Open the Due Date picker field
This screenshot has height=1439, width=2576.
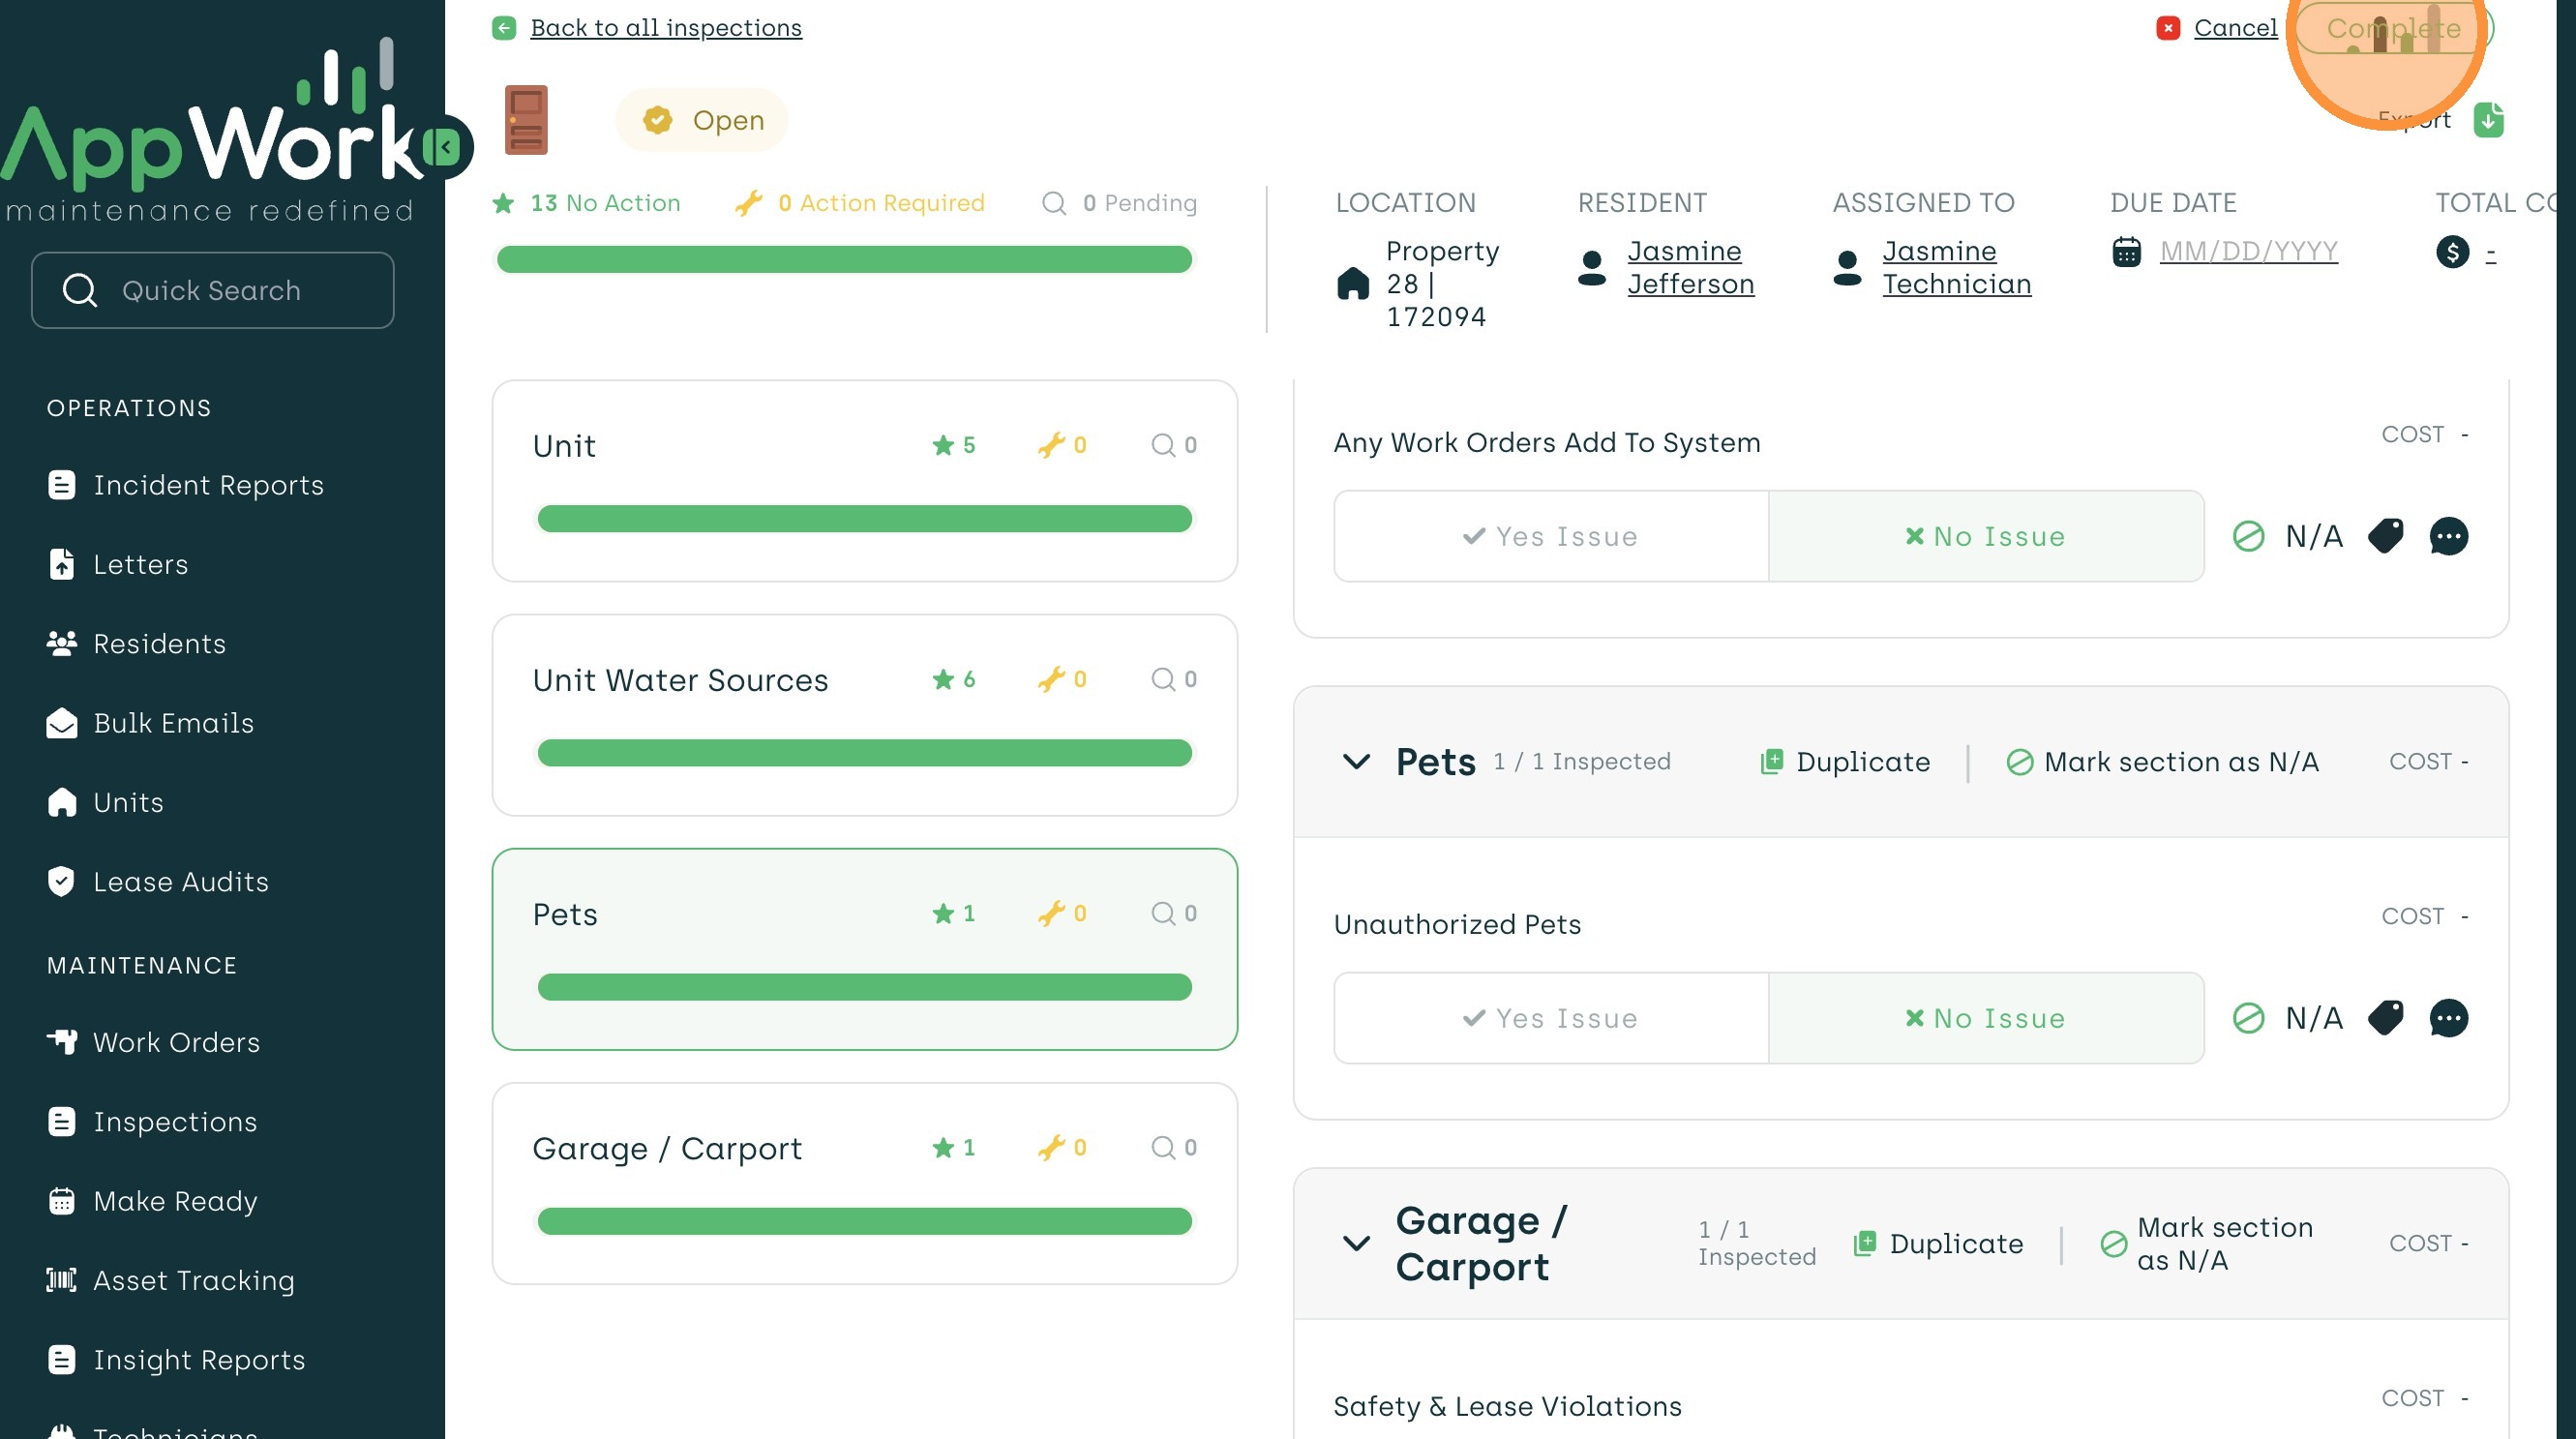point(2247,251)
